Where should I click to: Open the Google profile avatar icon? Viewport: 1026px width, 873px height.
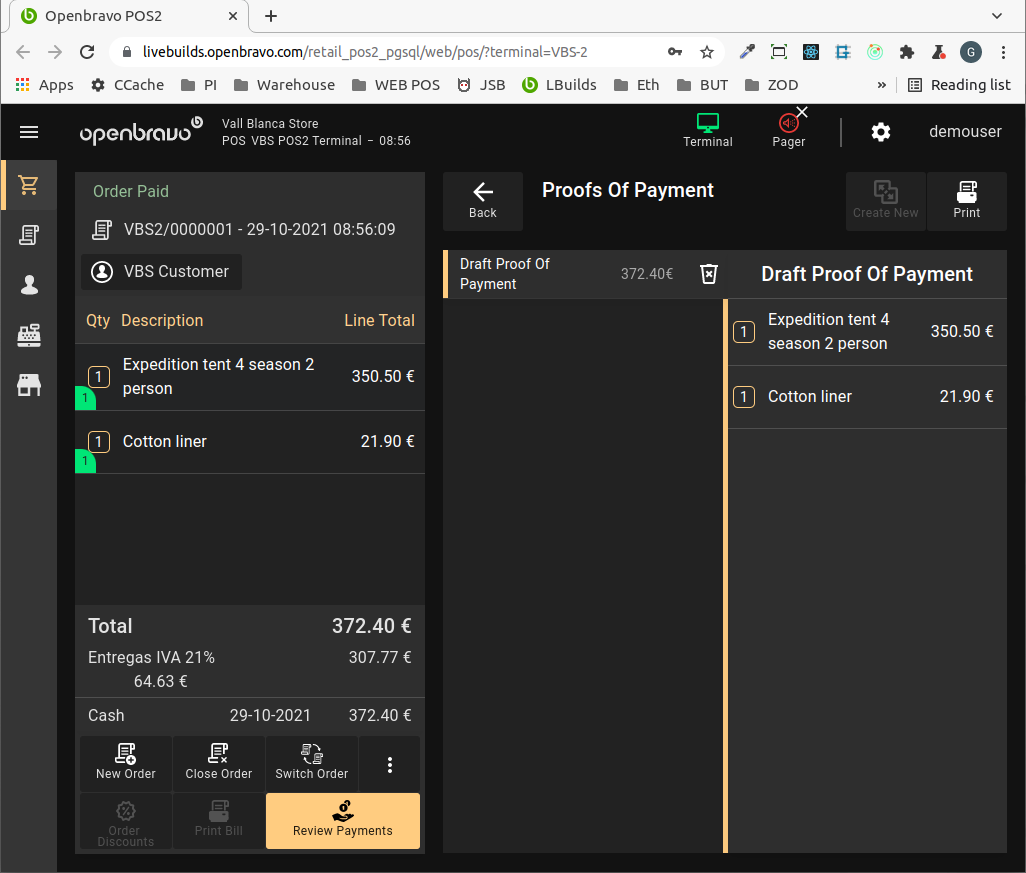(970, 52)
